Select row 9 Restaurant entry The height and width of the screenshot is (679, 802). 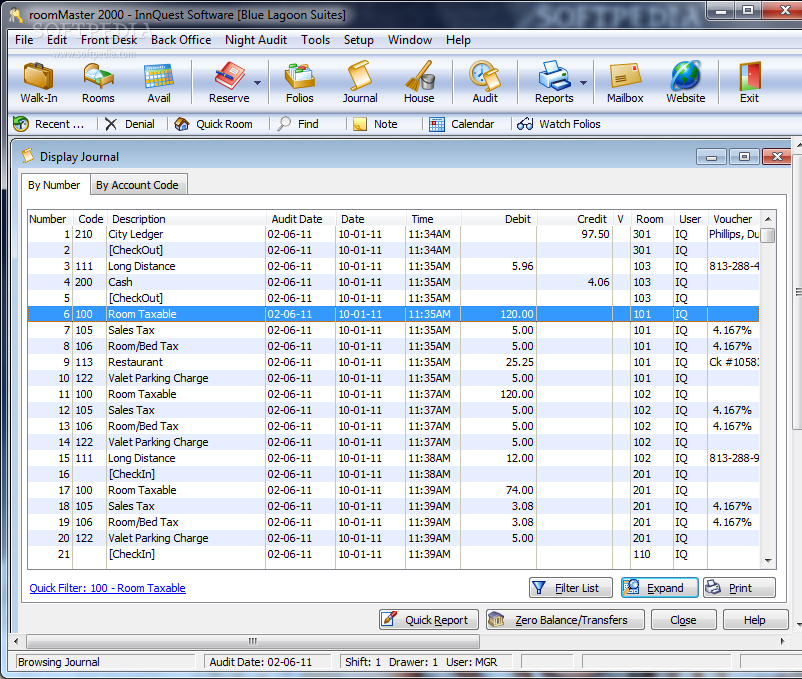[x=393, y=362]
